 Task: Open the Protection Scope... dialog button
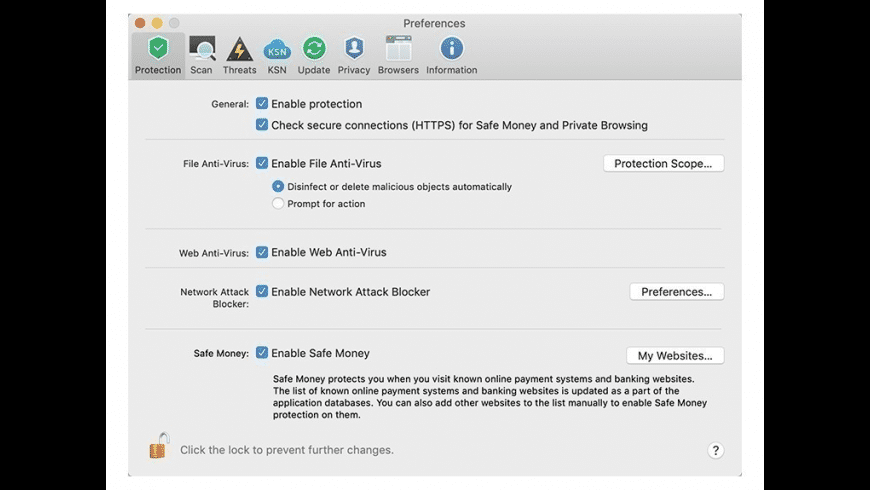tap(663, 163)
